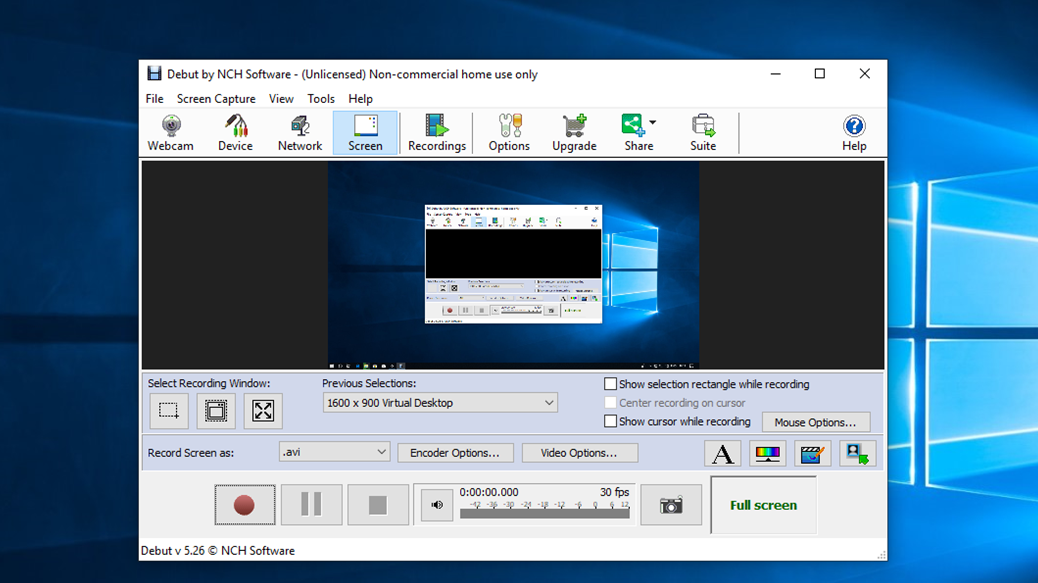
Task: Select full screen recording window tool
Action: (x=263, y=411)
